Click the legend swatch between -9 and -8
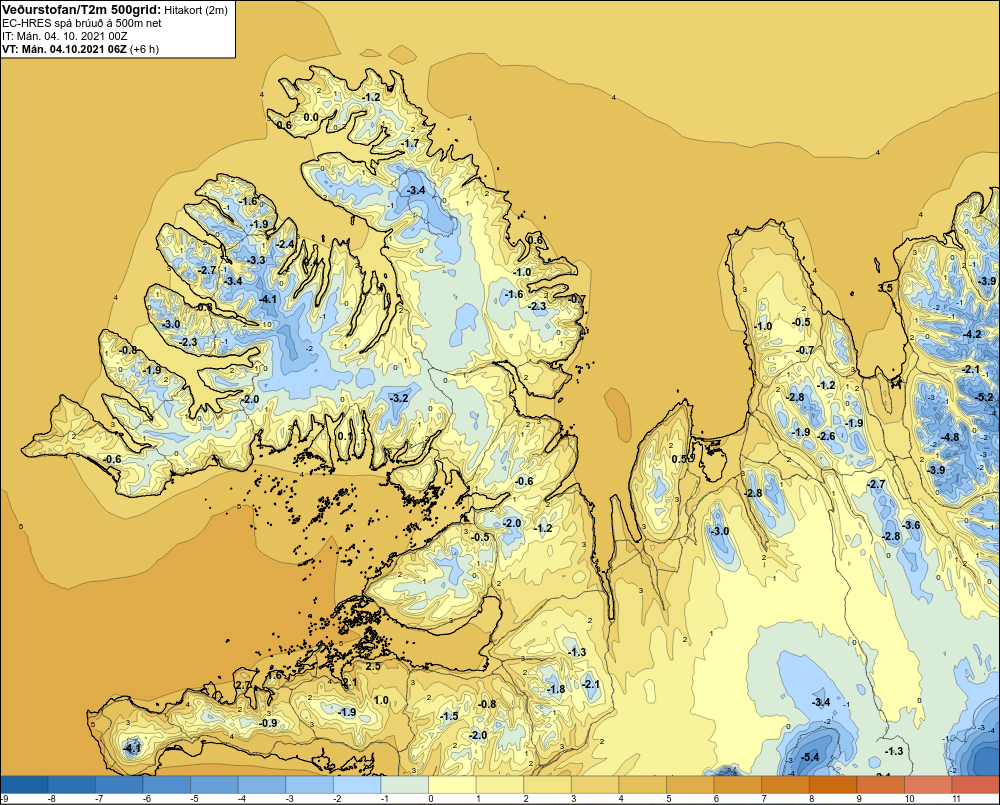Image resolution: width=1000 pixels, height=805 pixels. point(24,785)
